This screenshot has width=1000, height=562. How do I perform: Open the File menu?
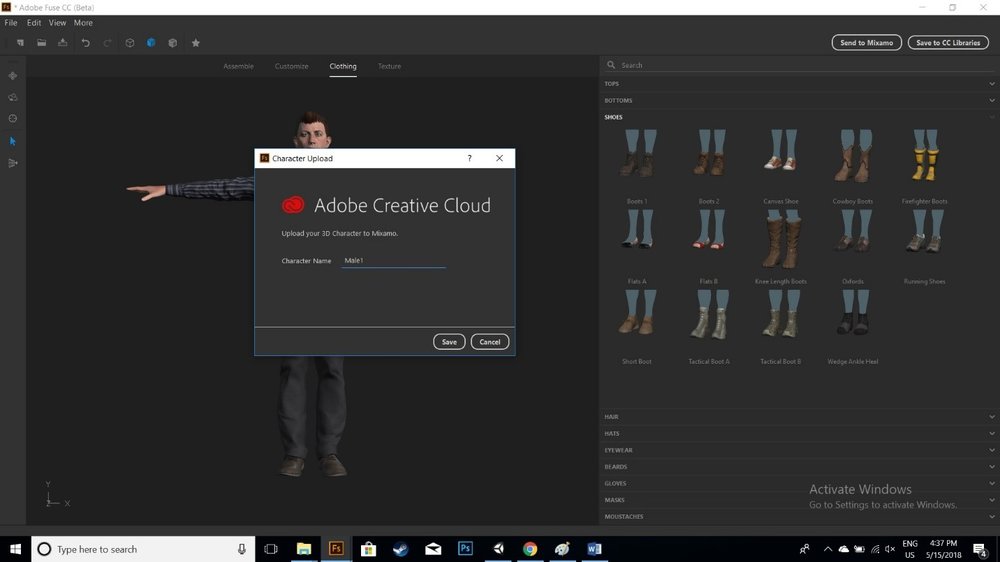11,22
